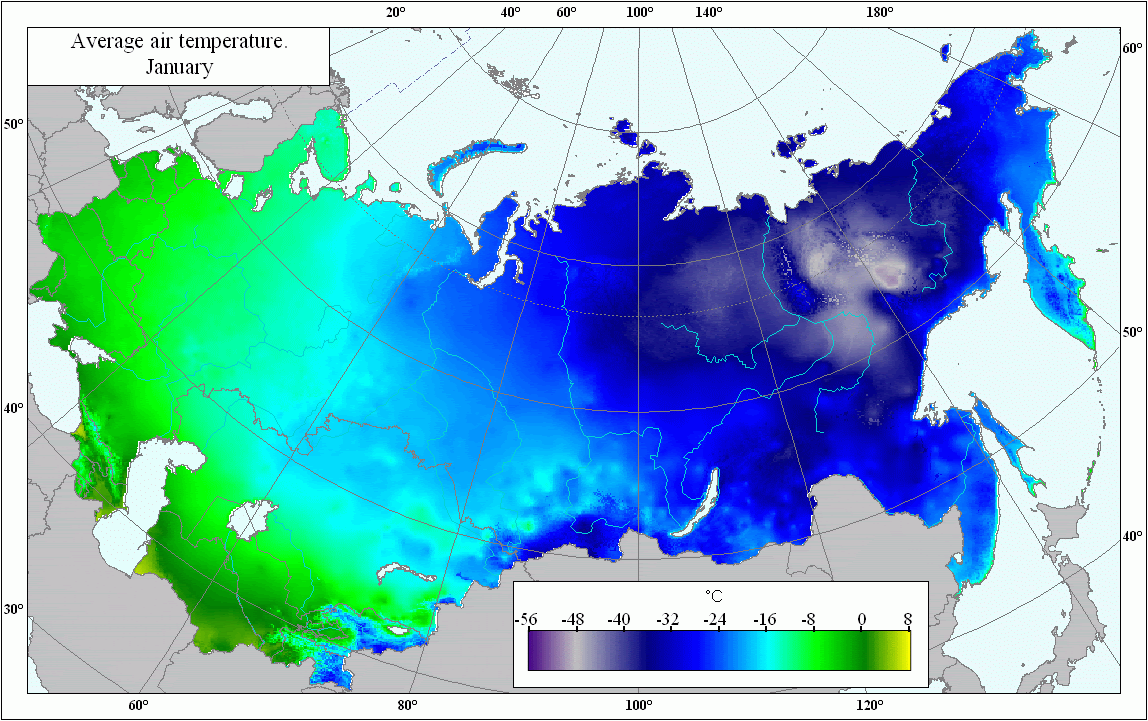This screenshot has height=721, width=1148.
Task: Click the "50°" label on the right edge
Action: 1133,332
